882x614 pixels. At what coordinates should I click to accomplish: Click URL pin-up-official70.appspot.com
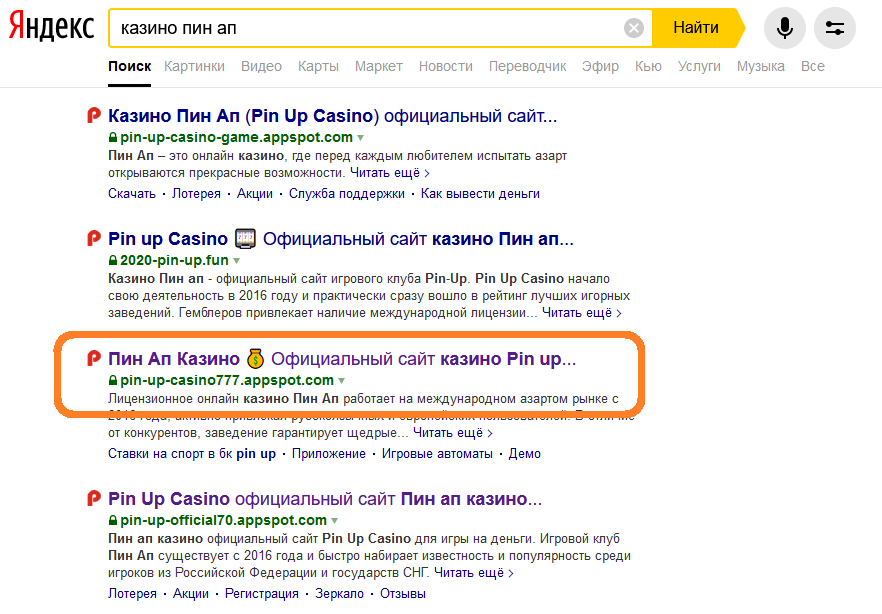click(223, 520)
